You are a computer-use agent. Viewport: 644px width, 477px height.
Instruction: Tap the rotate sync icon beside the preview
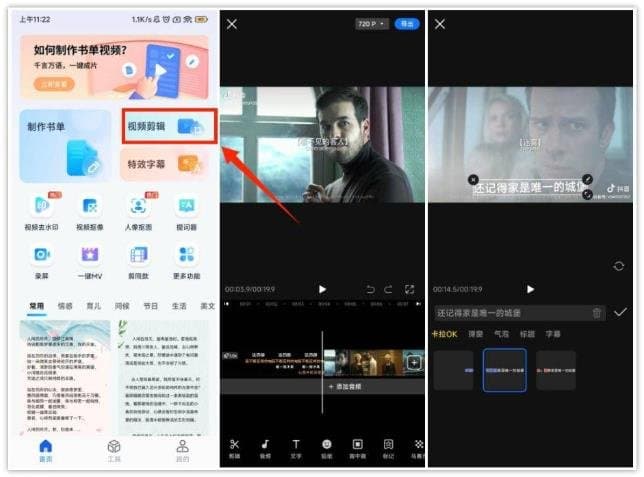[x=619, y=266]
